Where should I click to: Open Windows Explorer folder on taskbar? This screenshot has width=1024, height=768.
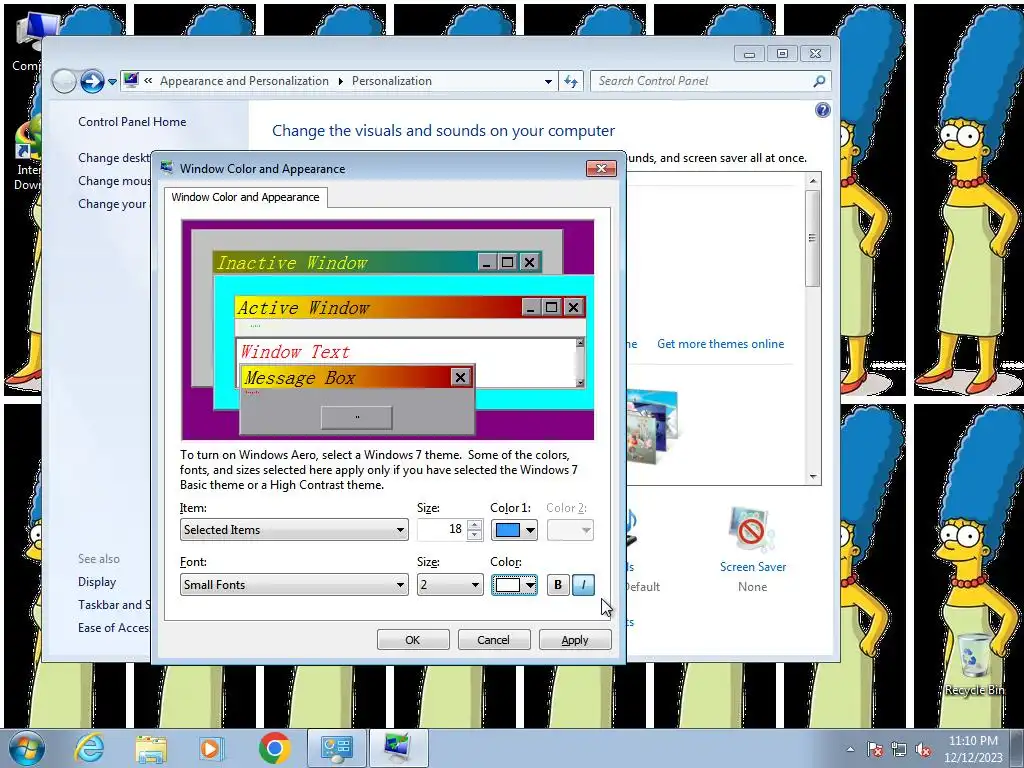152,748
